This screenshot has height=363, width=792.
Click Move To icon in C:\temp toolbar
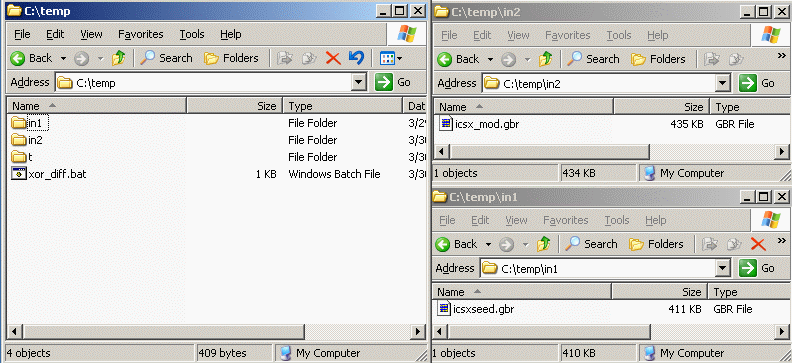coord(285,59)
